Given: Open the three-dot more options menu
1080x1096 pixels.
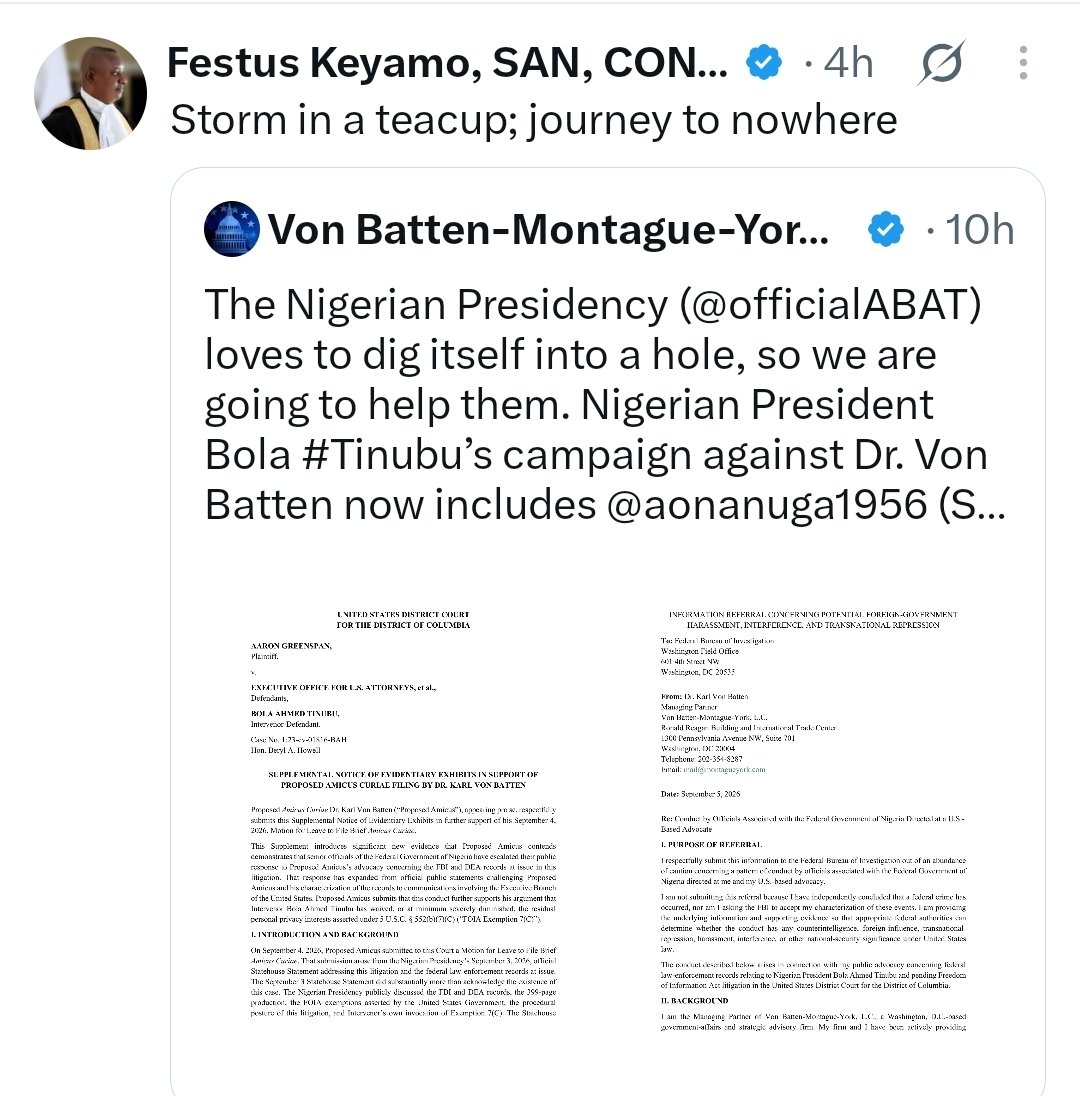Looking at the screenshot, I should (1023, 63).
